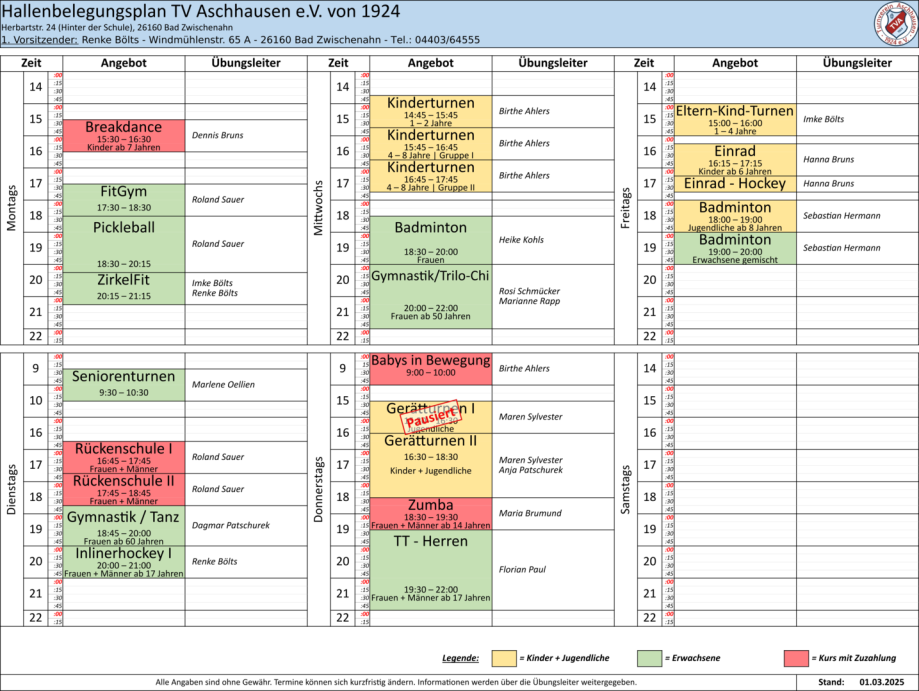Pick the green Erwachsene legend swatch

[649, 658]
